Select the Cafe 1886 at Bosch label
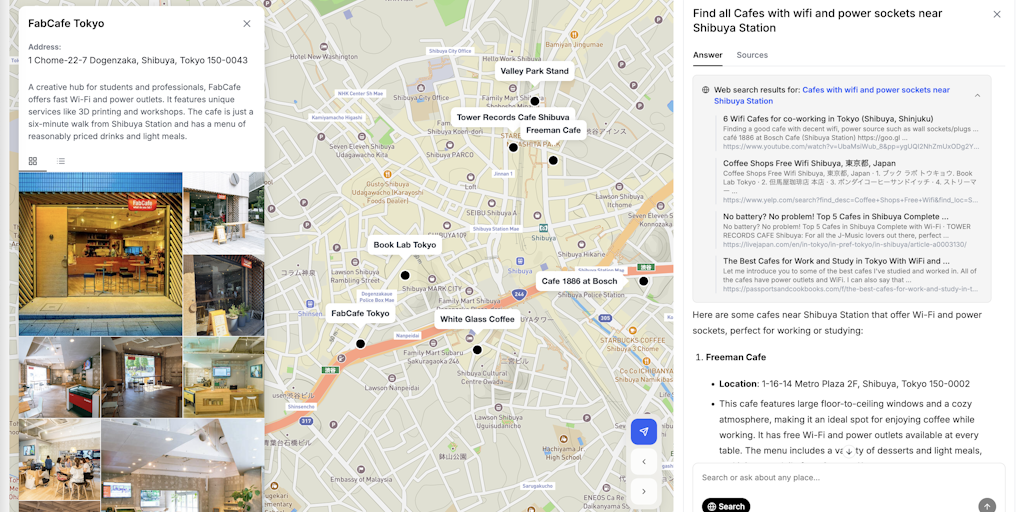This screenshot has height=512, width=1024. click(x=579, y=281)
